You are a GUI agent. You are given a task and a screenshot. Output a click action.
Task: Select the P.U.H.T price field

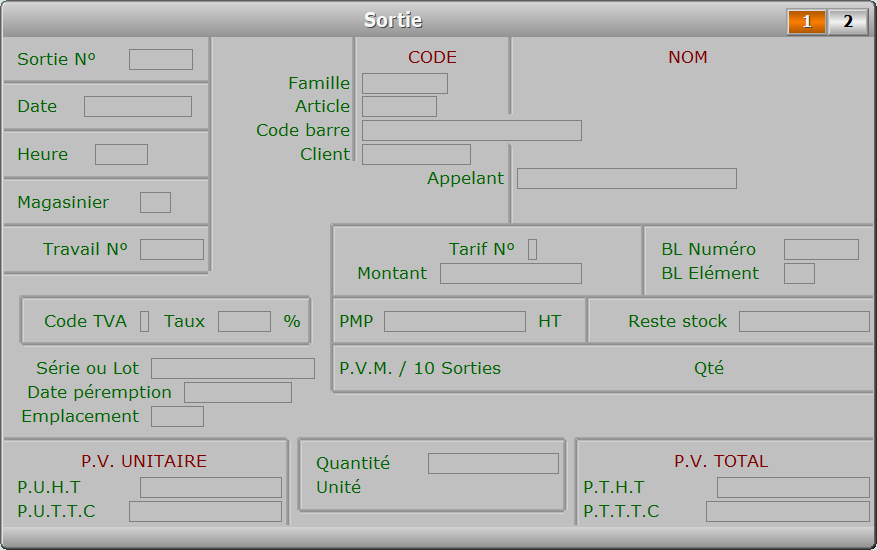210,487
